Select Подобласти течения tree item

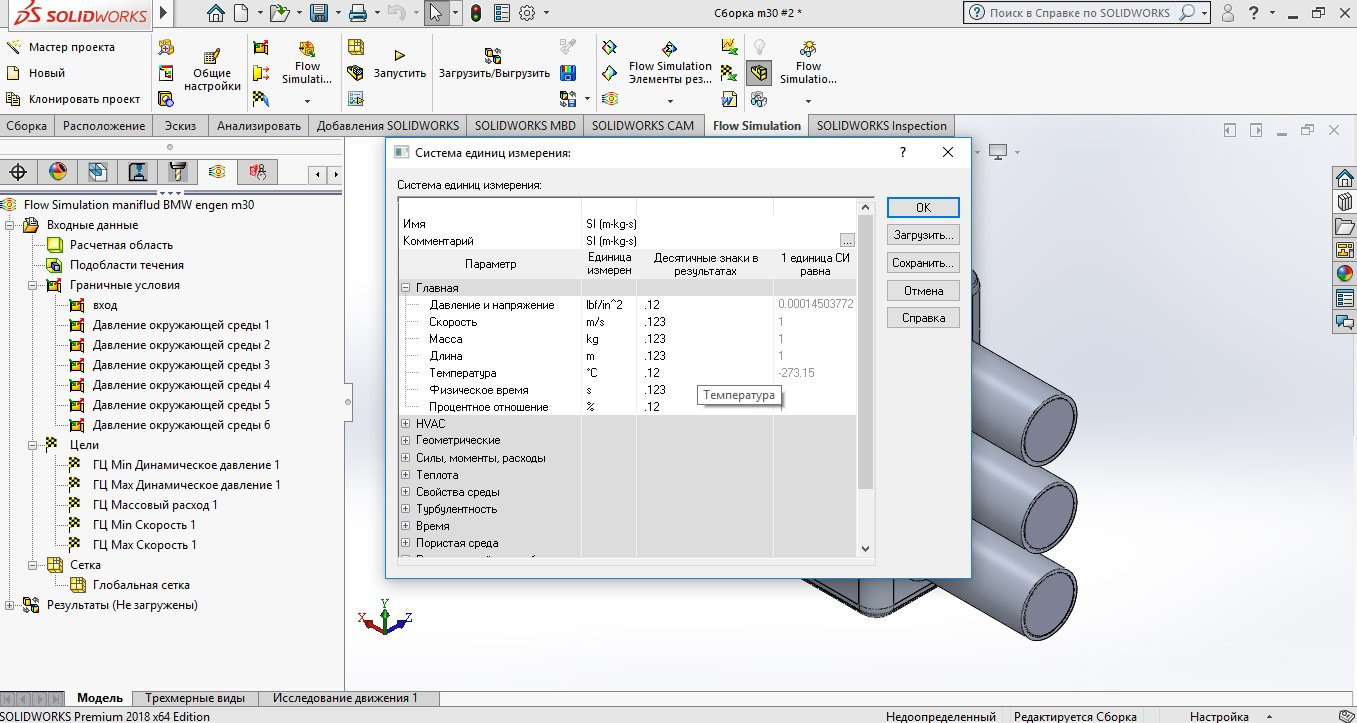tap(127, 265)
